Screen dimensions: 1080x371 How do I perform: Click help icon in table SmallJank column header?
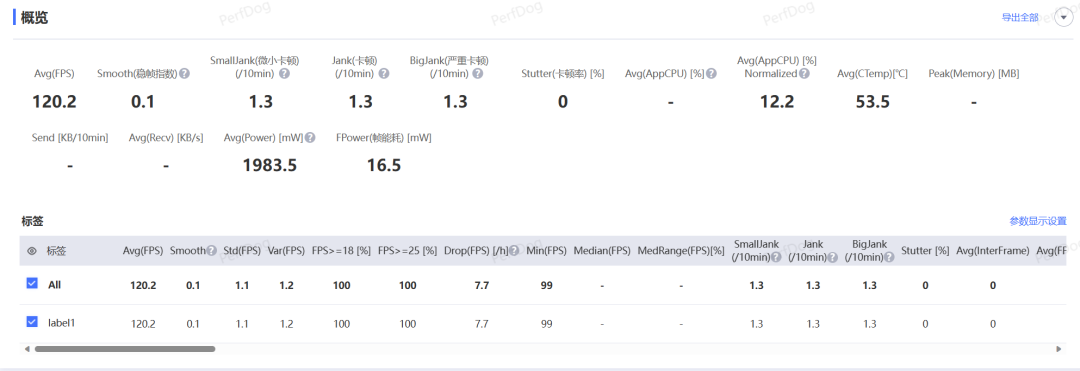tap(776, 258)
